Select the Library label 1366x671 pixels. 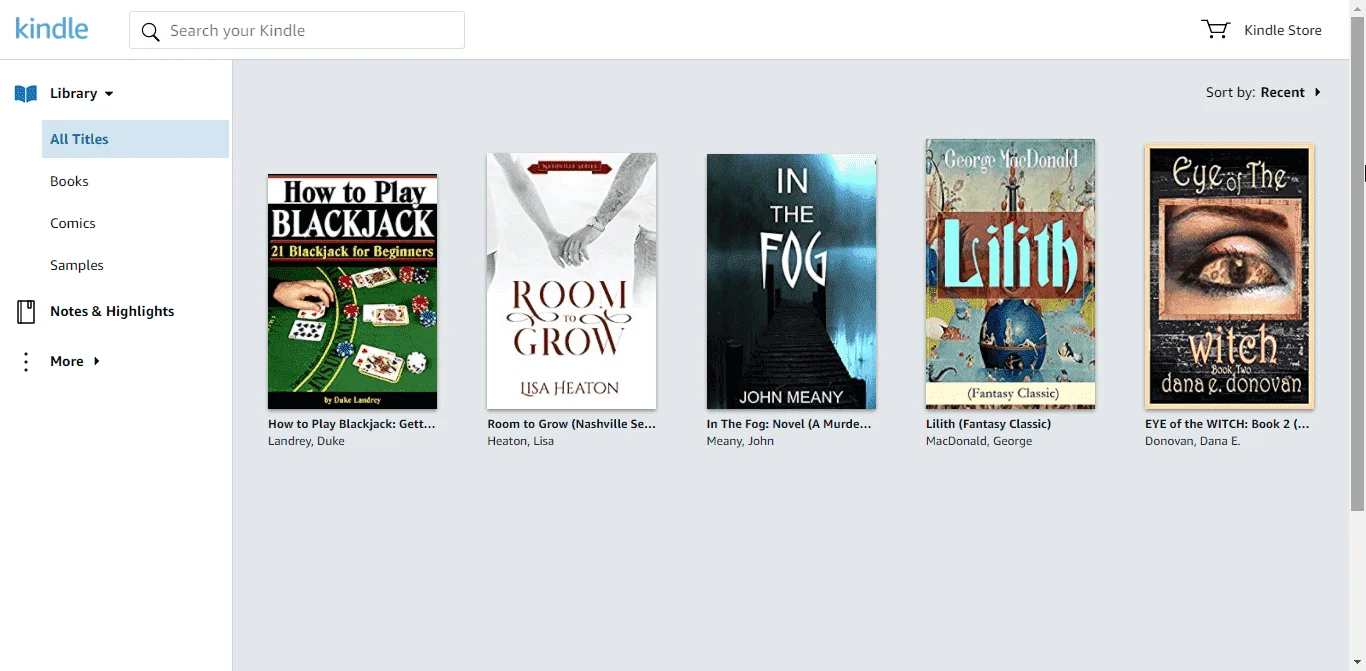pyautogui.click(x=74, y=93)
